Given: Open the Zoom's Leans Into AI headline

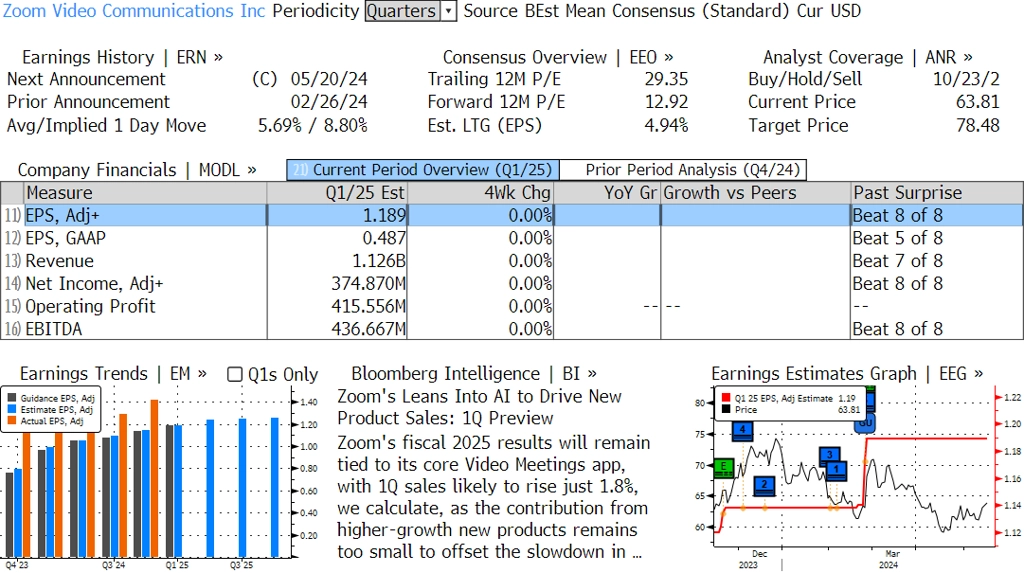Looking at the screenshot, I should click(479, 407).
